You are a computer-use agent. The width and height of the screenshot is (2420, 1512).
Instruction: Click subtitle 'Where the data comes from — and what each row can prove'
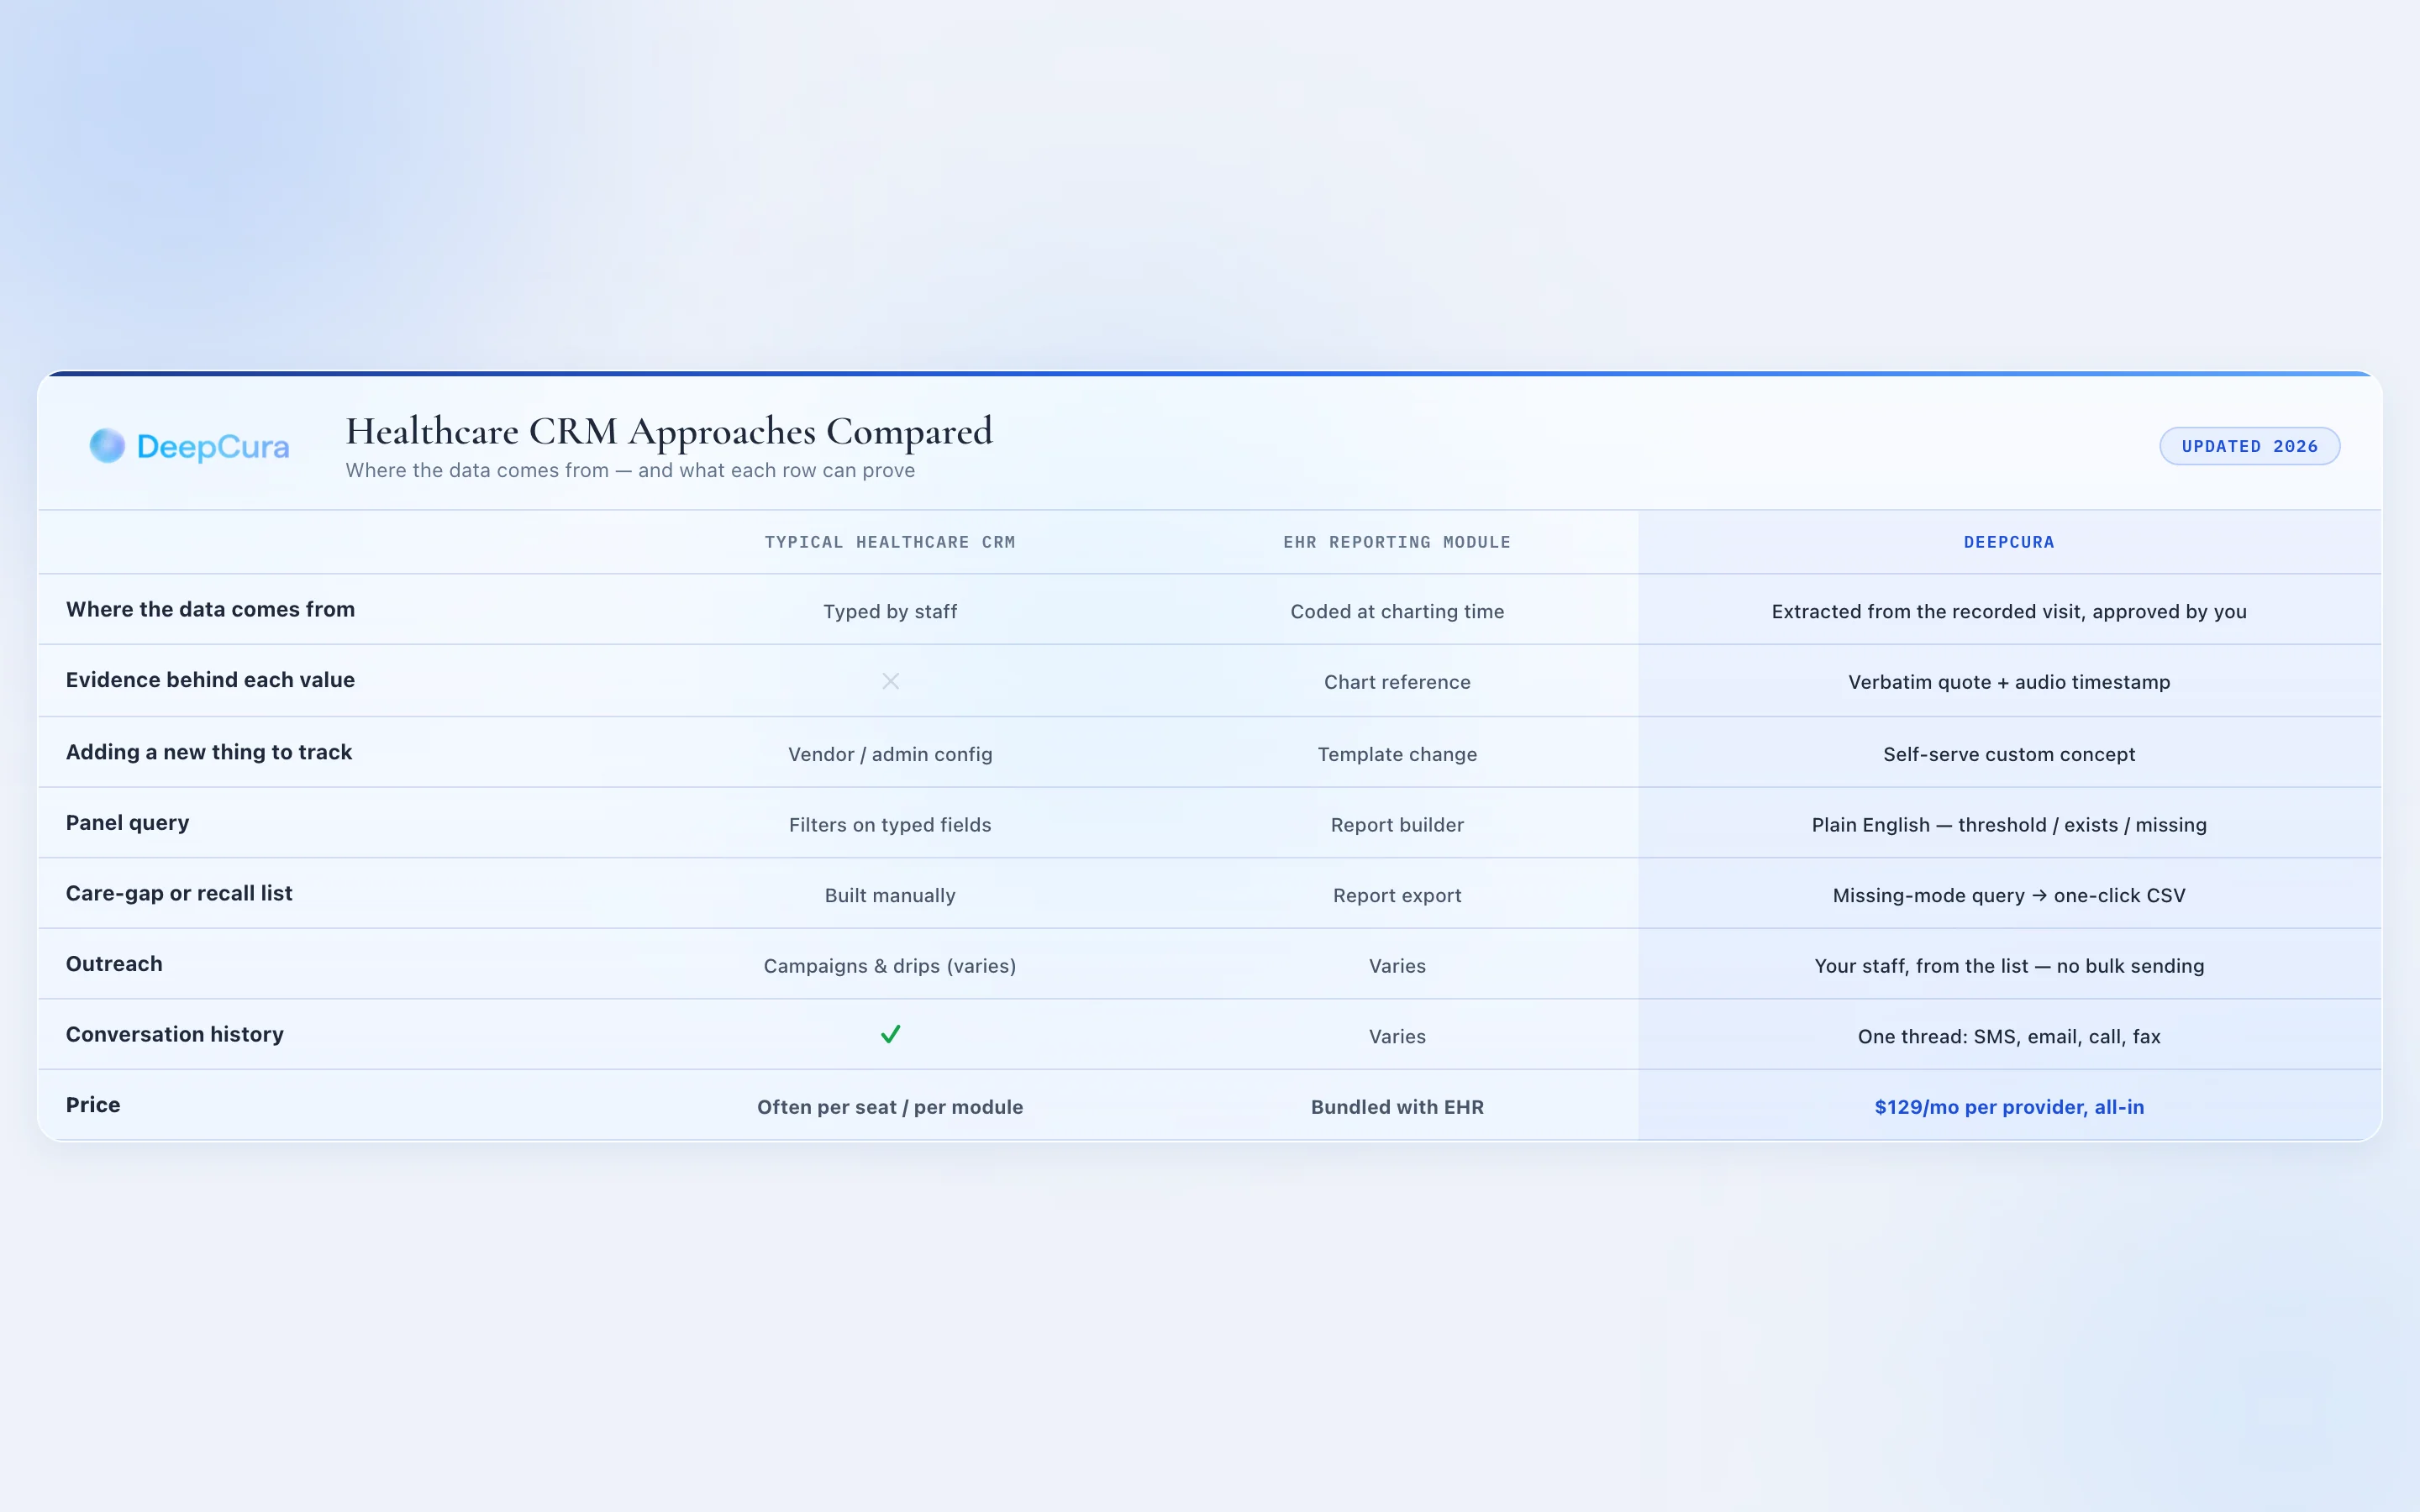point(630,470)
